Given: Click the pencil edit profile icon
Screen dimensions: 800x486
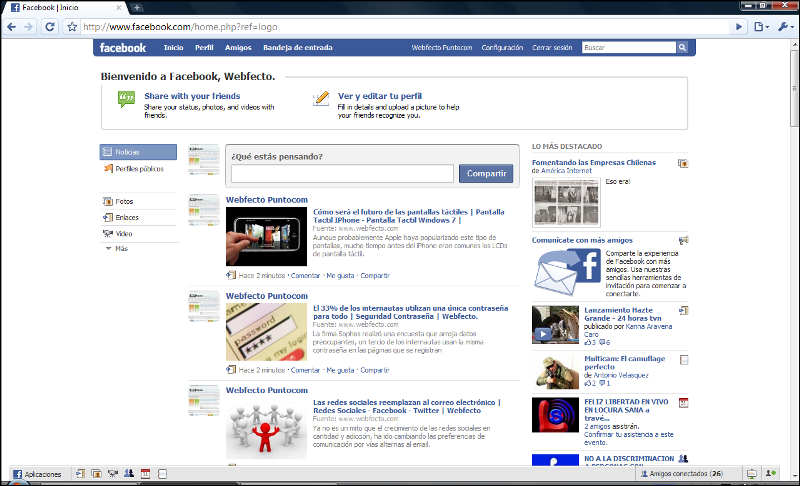Looking at the screenshot, I should 321,98.
